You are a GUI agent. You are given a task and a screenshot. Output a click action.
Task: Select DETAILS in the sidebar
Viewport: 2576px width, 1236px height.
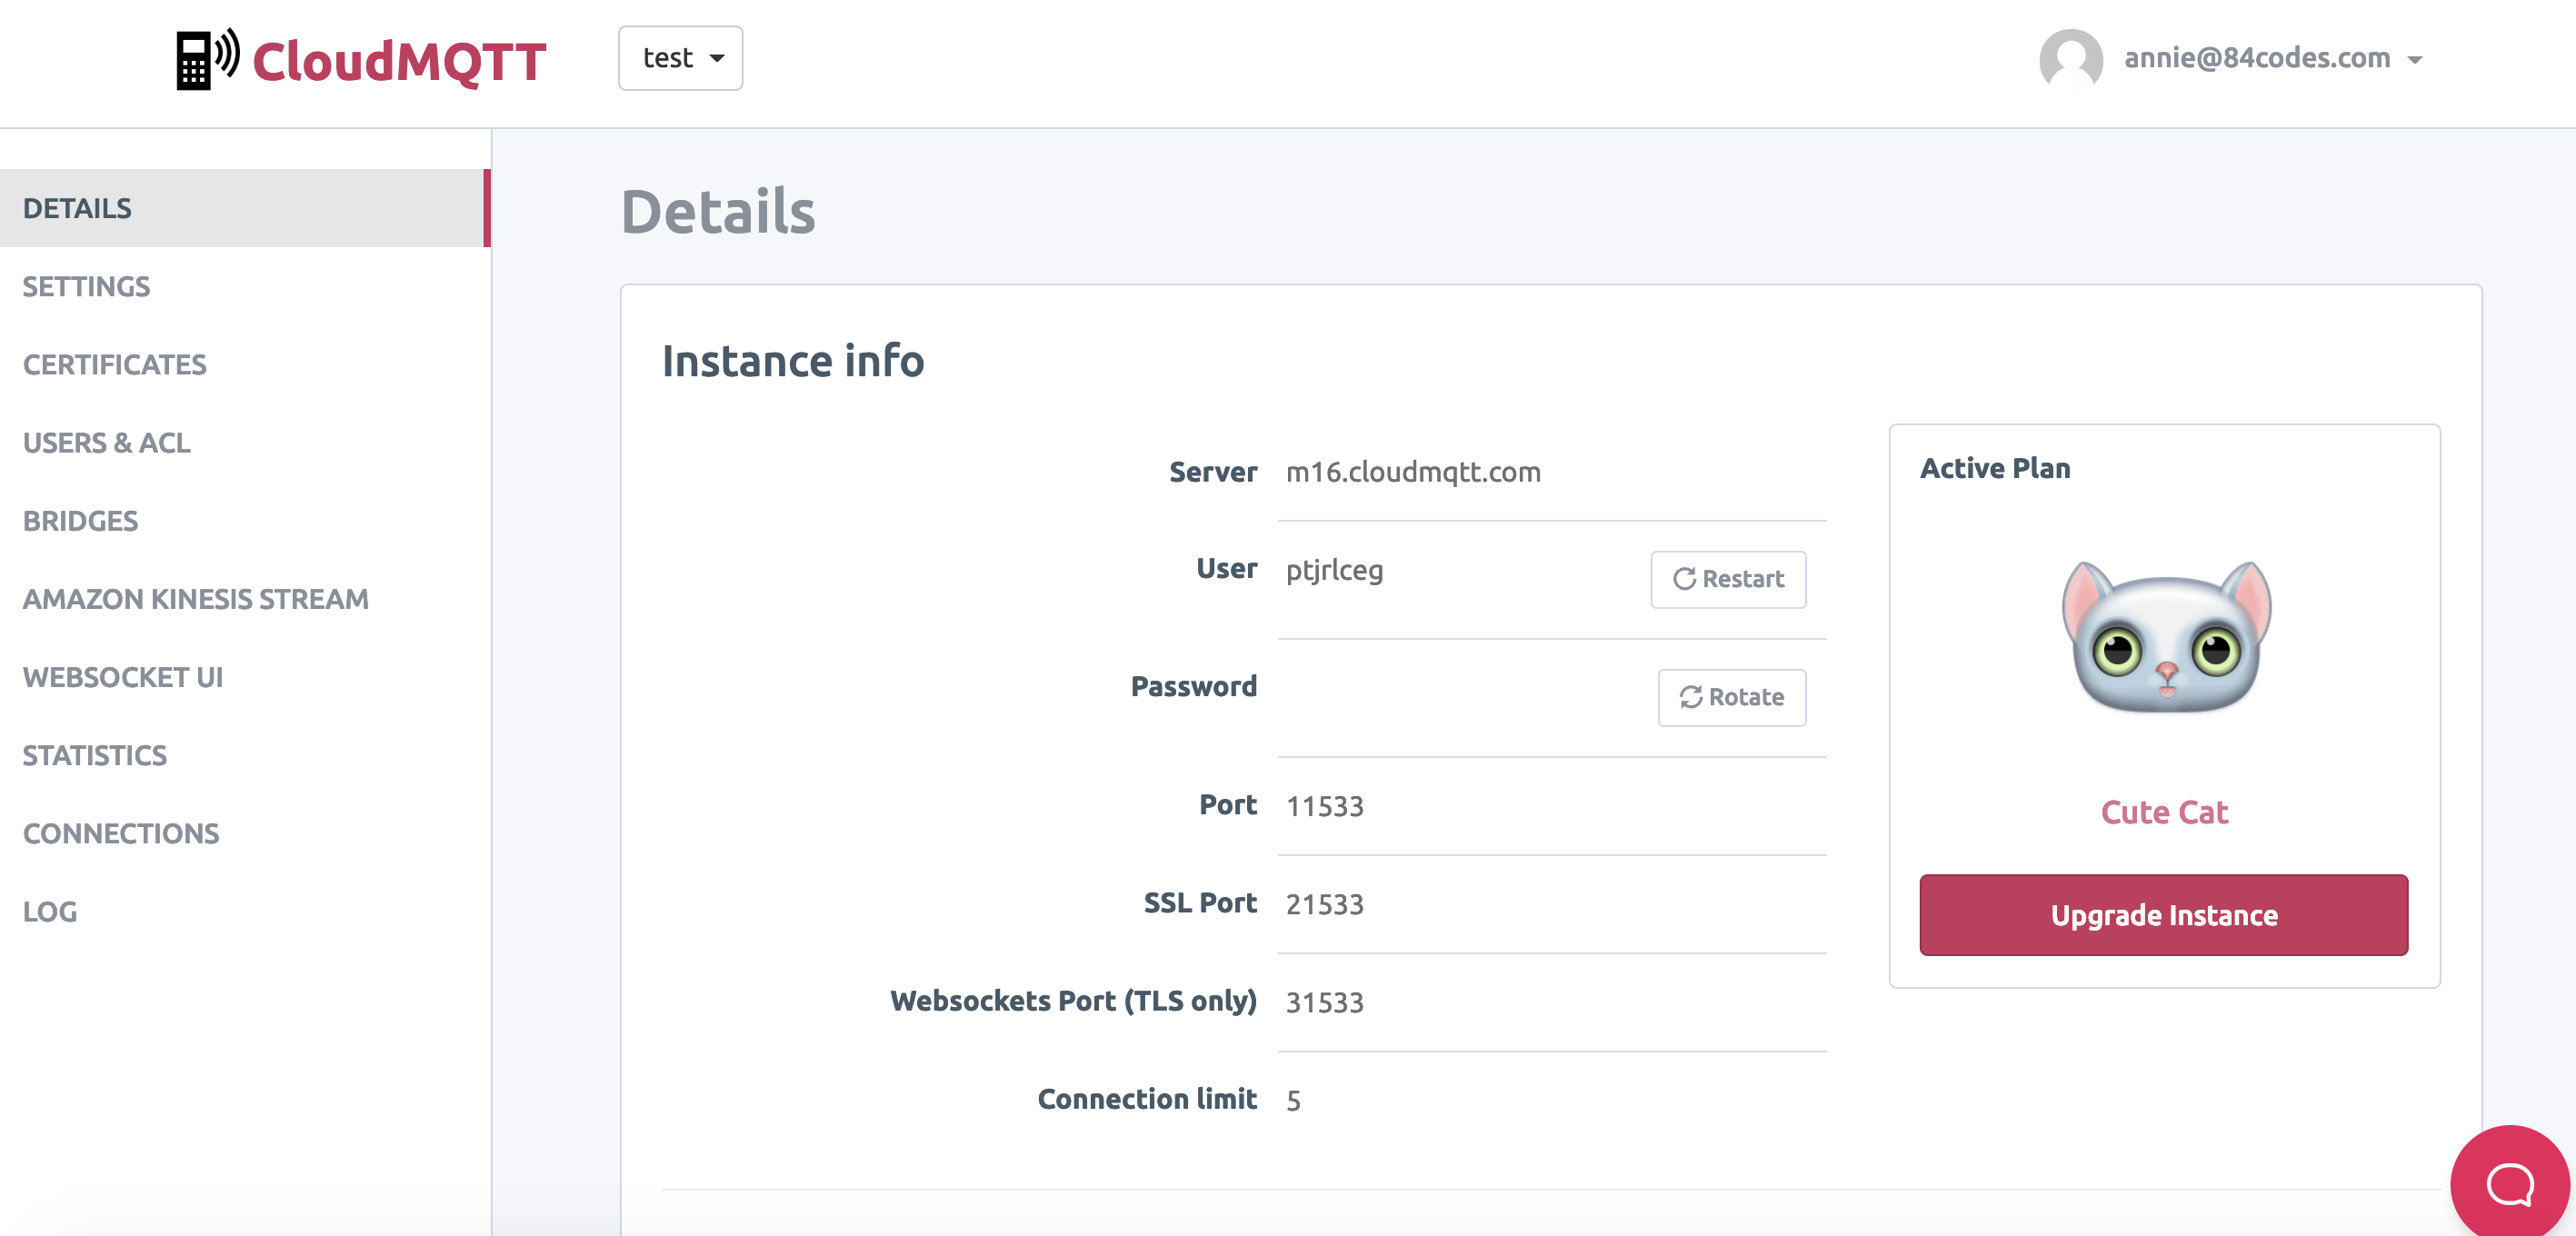pyautogui.click(x=245, y=208)
